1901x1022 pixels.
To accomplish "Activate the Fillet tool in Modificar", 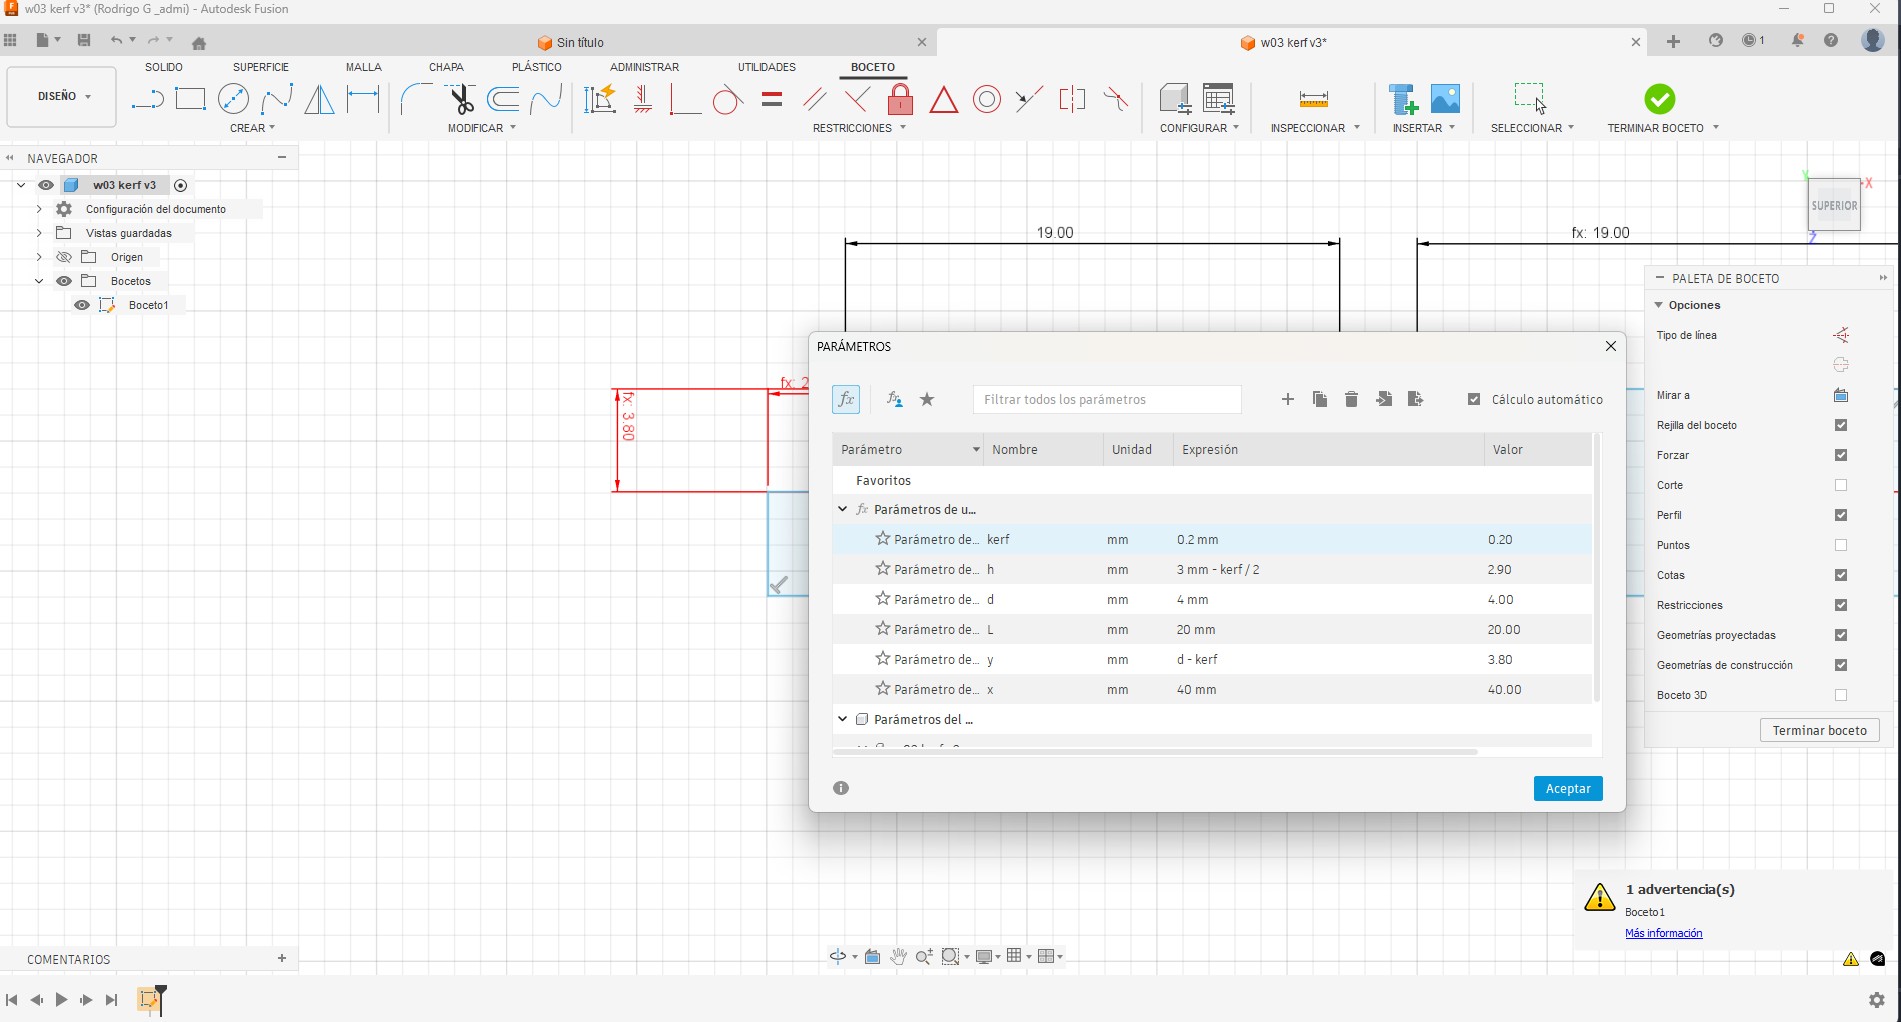I will [x=416, y=99].
